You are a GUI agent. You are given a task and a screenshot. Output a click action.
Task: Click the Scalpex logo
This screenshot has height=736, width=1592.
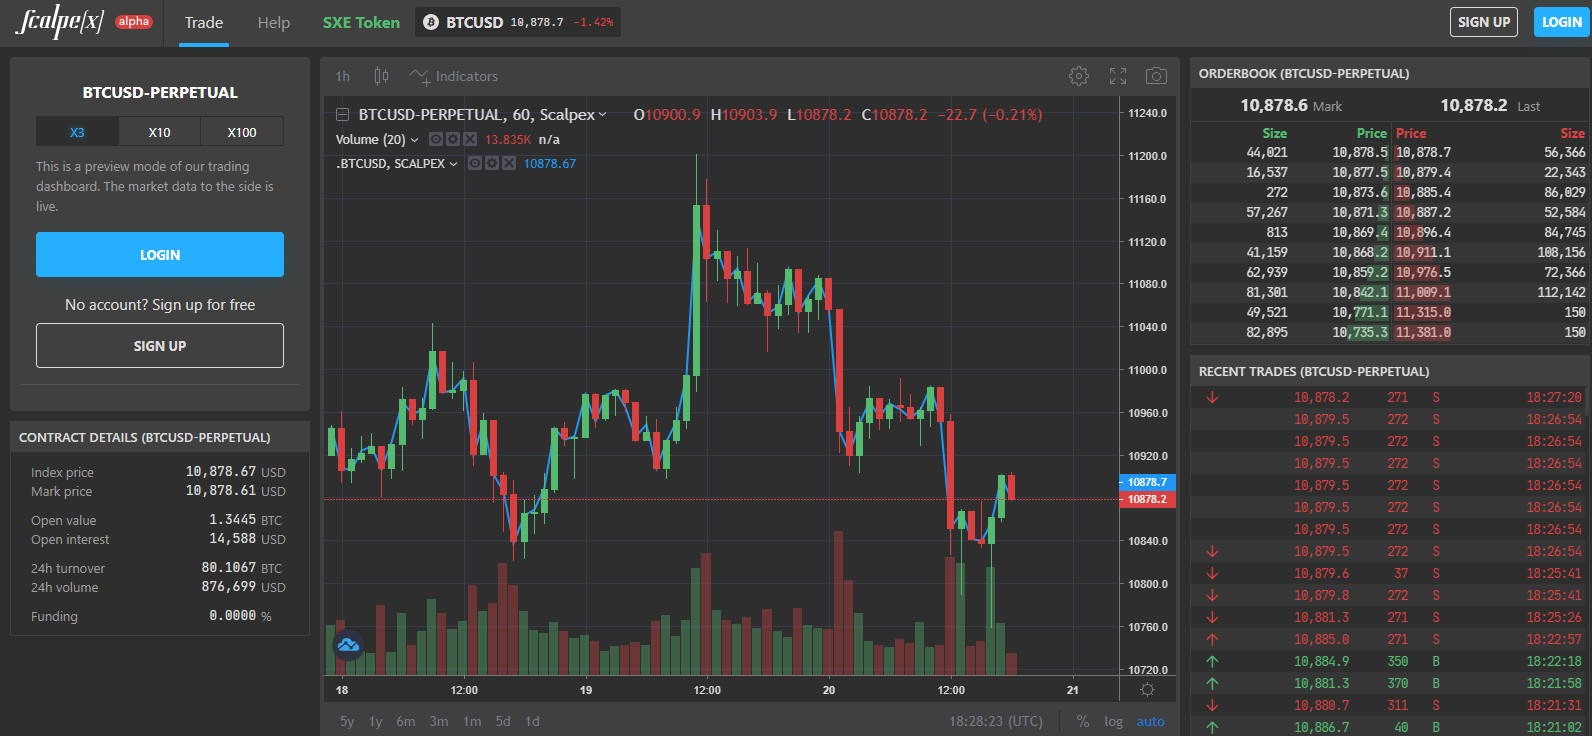(x=60, y=21)
